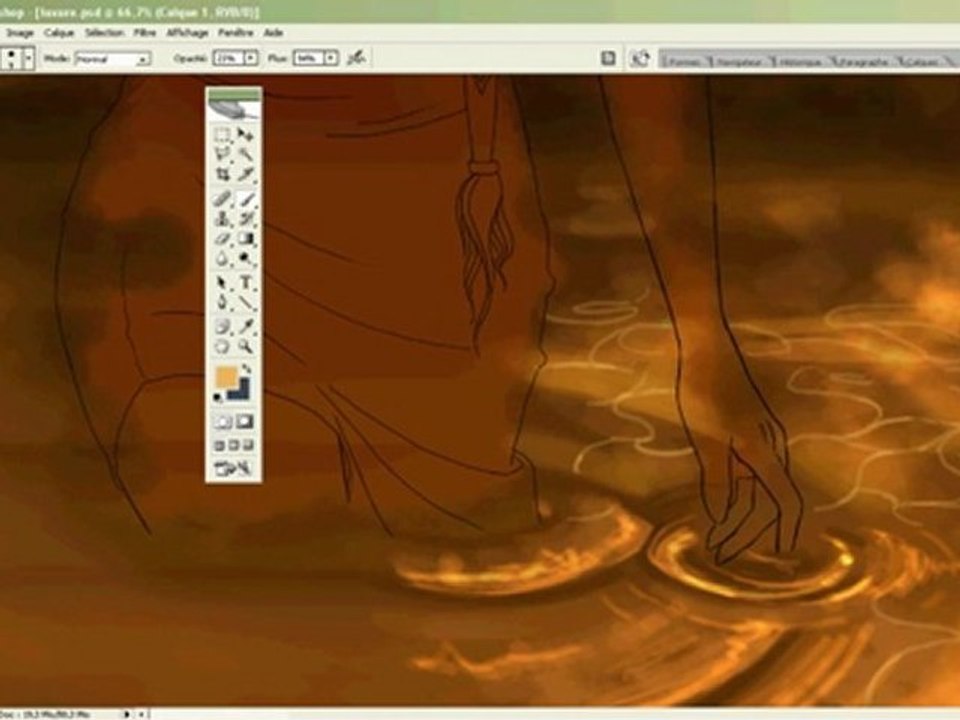The height and width of the screenshot is (720, 960).
Task: Open the Filtre menu
Action: pyautogui.click(x=144, y=32)
